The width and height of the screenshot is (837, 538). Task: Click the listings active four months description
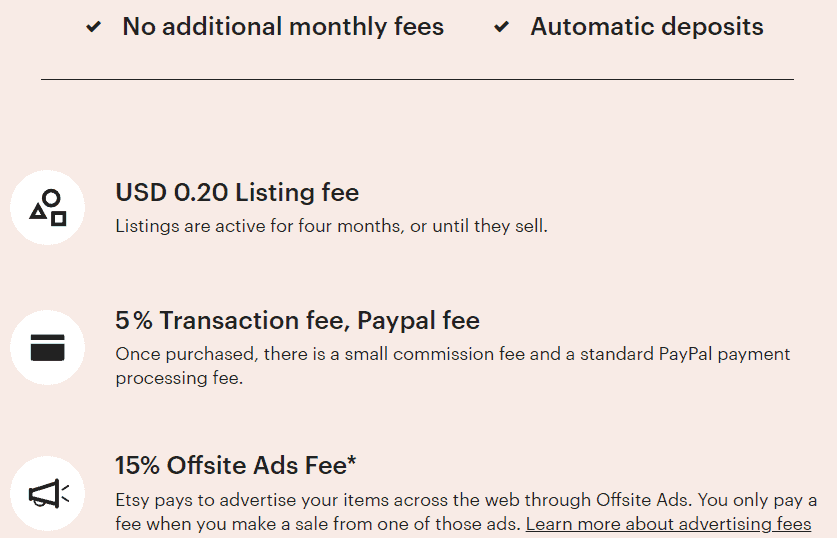pyautogui.click(x=331, y=226)
